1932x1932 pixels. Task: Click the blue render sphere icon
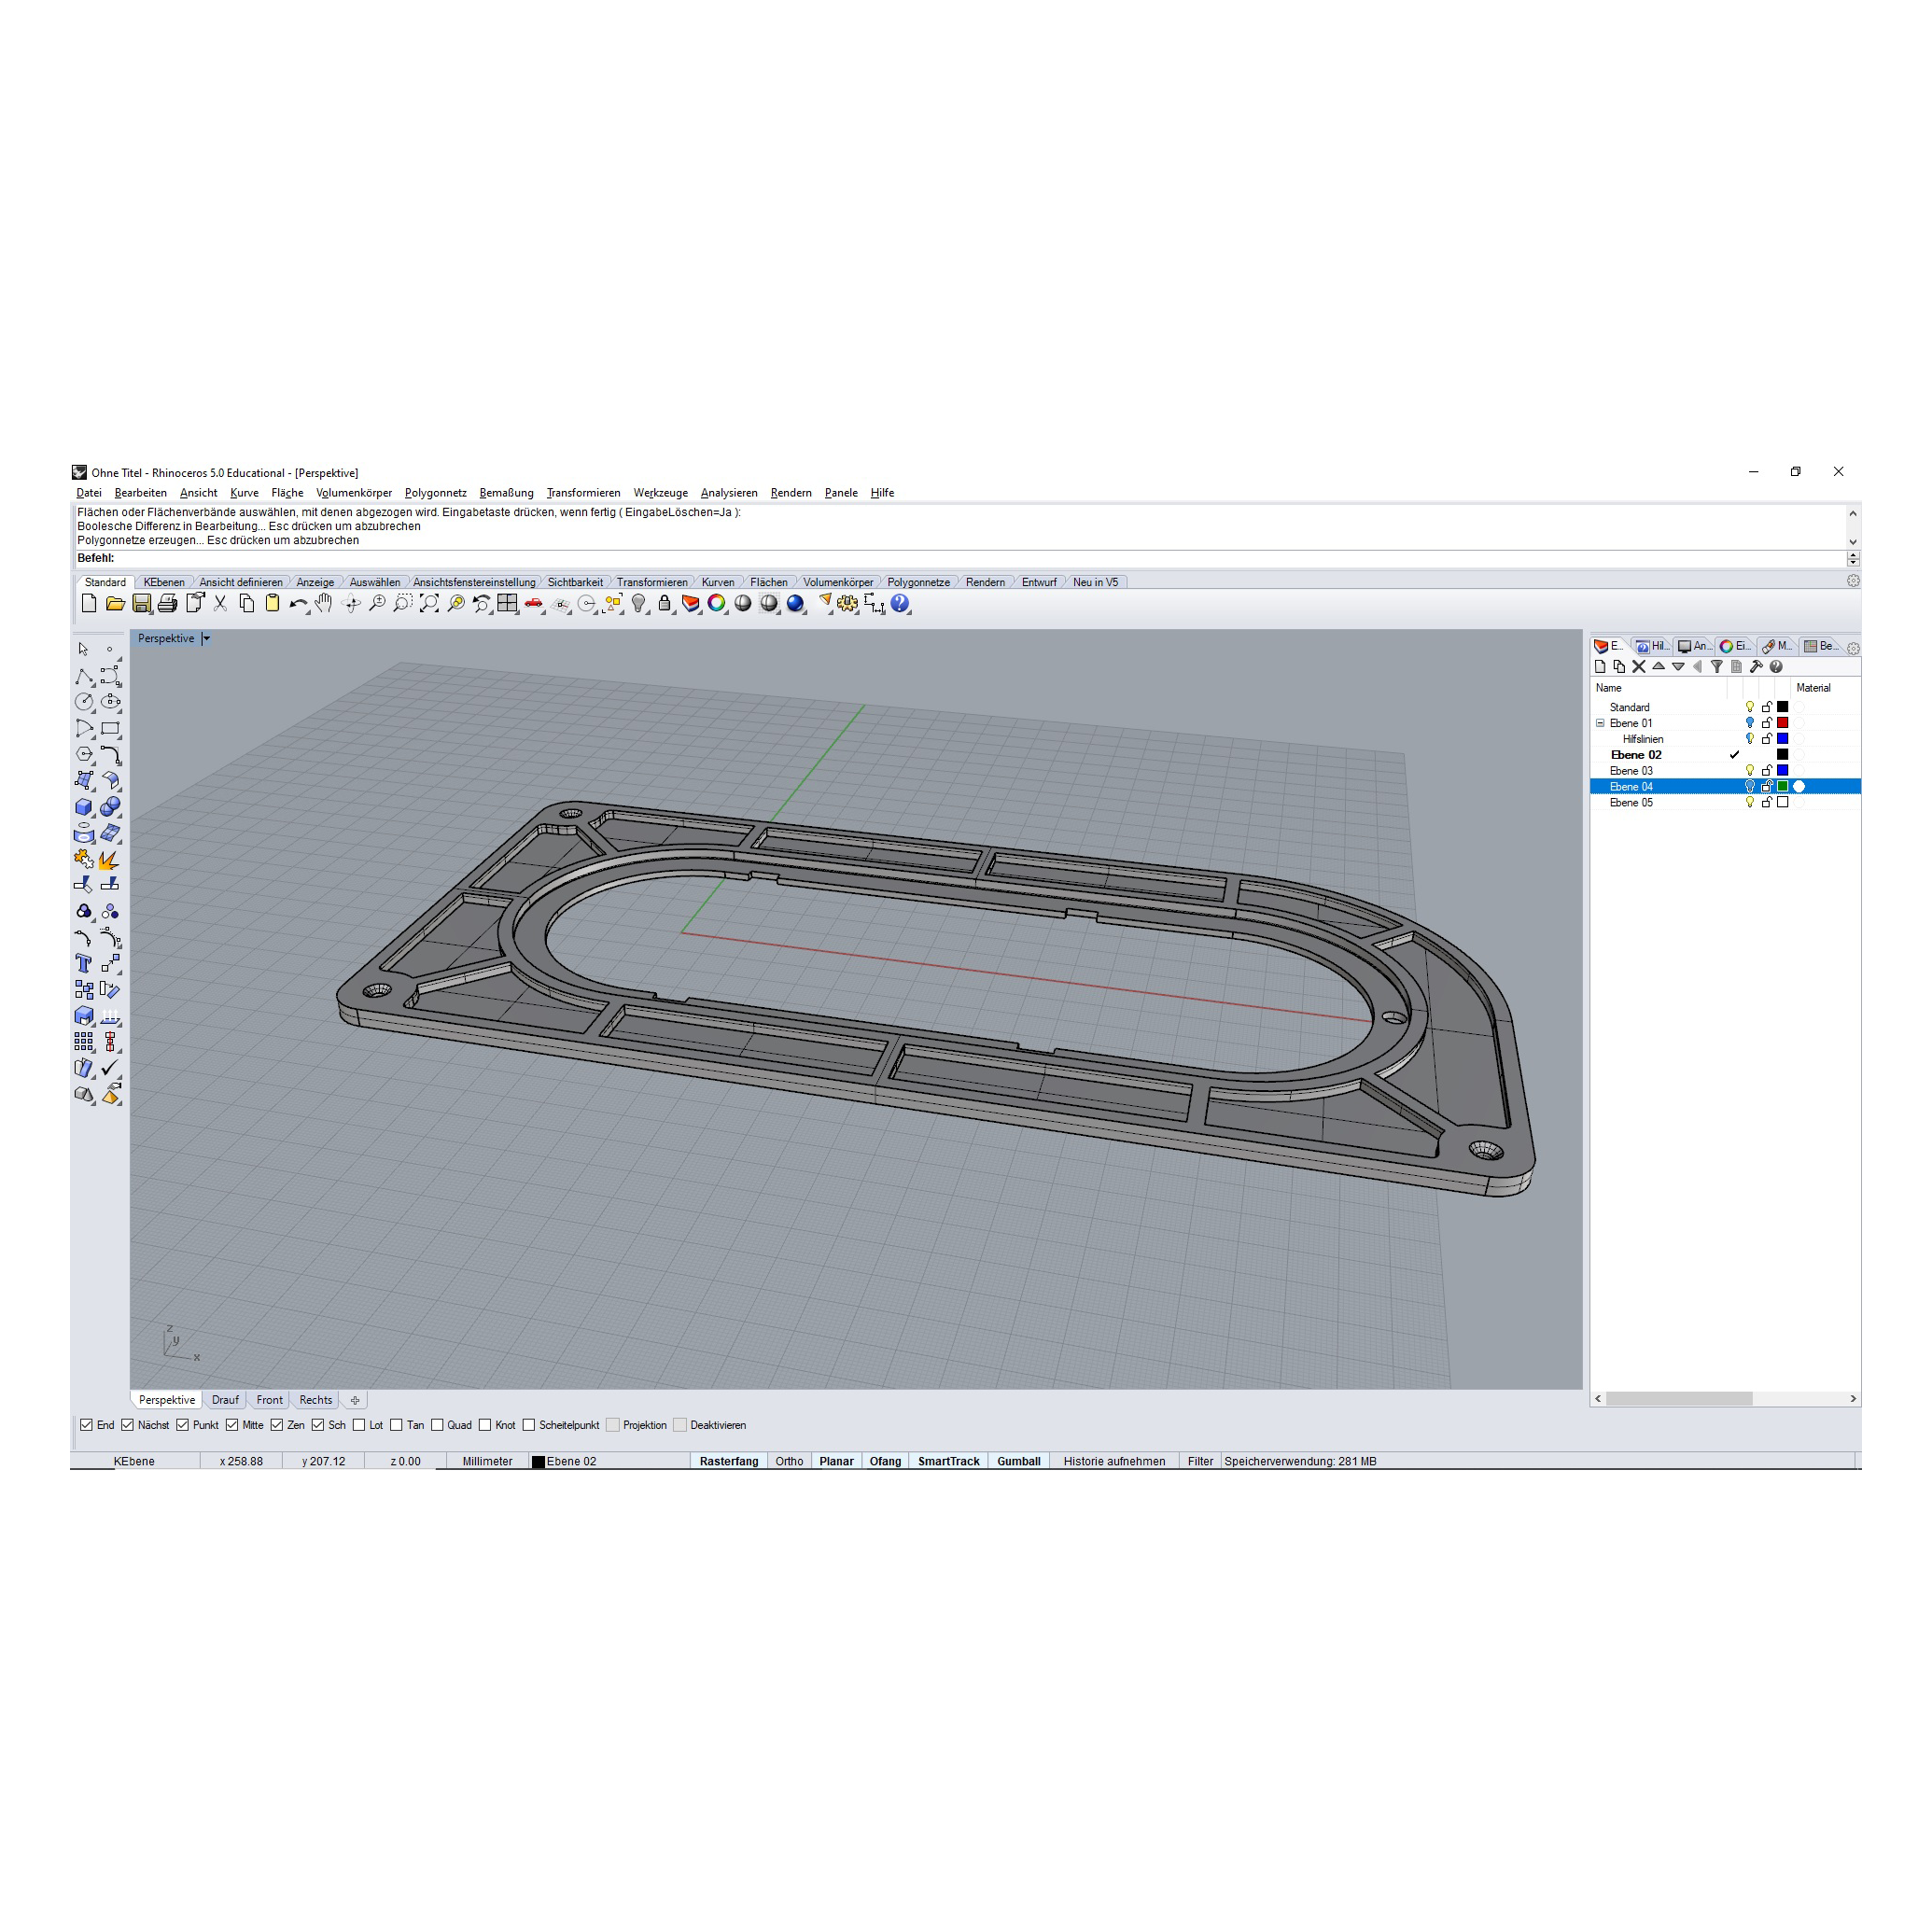coord(796,603)
